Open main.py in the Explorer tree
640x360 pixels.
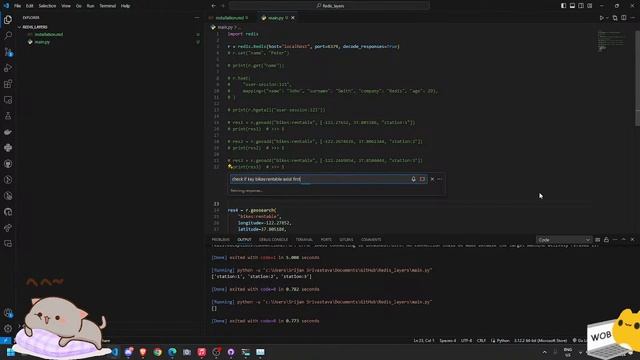coord(42,42)
